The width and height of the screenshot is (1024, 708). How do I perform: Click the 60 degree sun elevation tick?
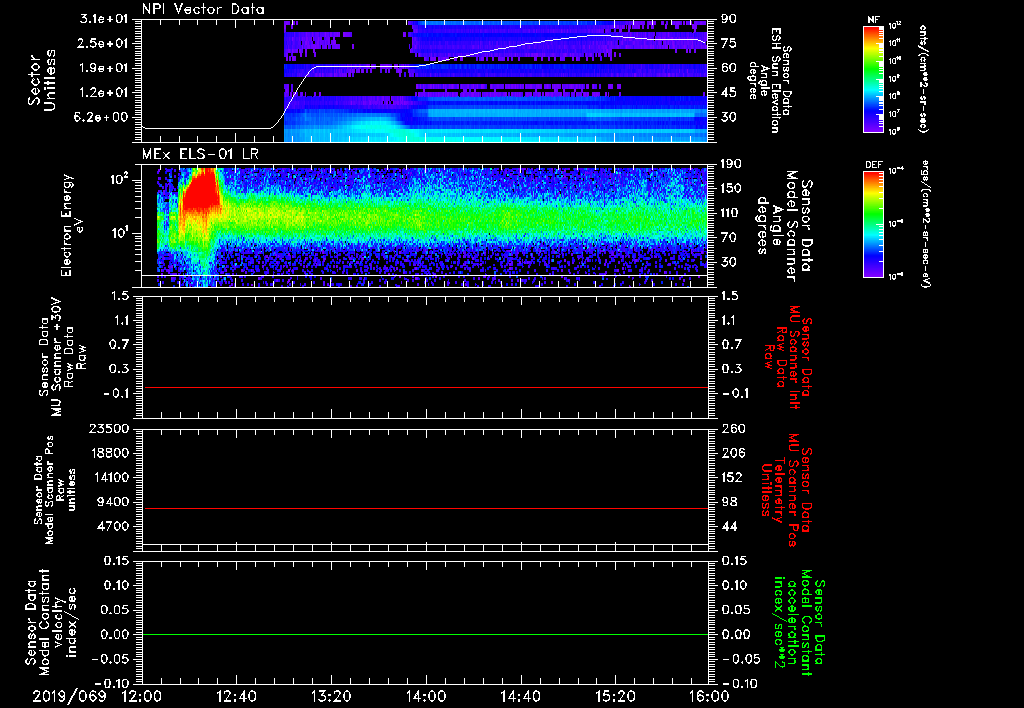pos(728,68)
